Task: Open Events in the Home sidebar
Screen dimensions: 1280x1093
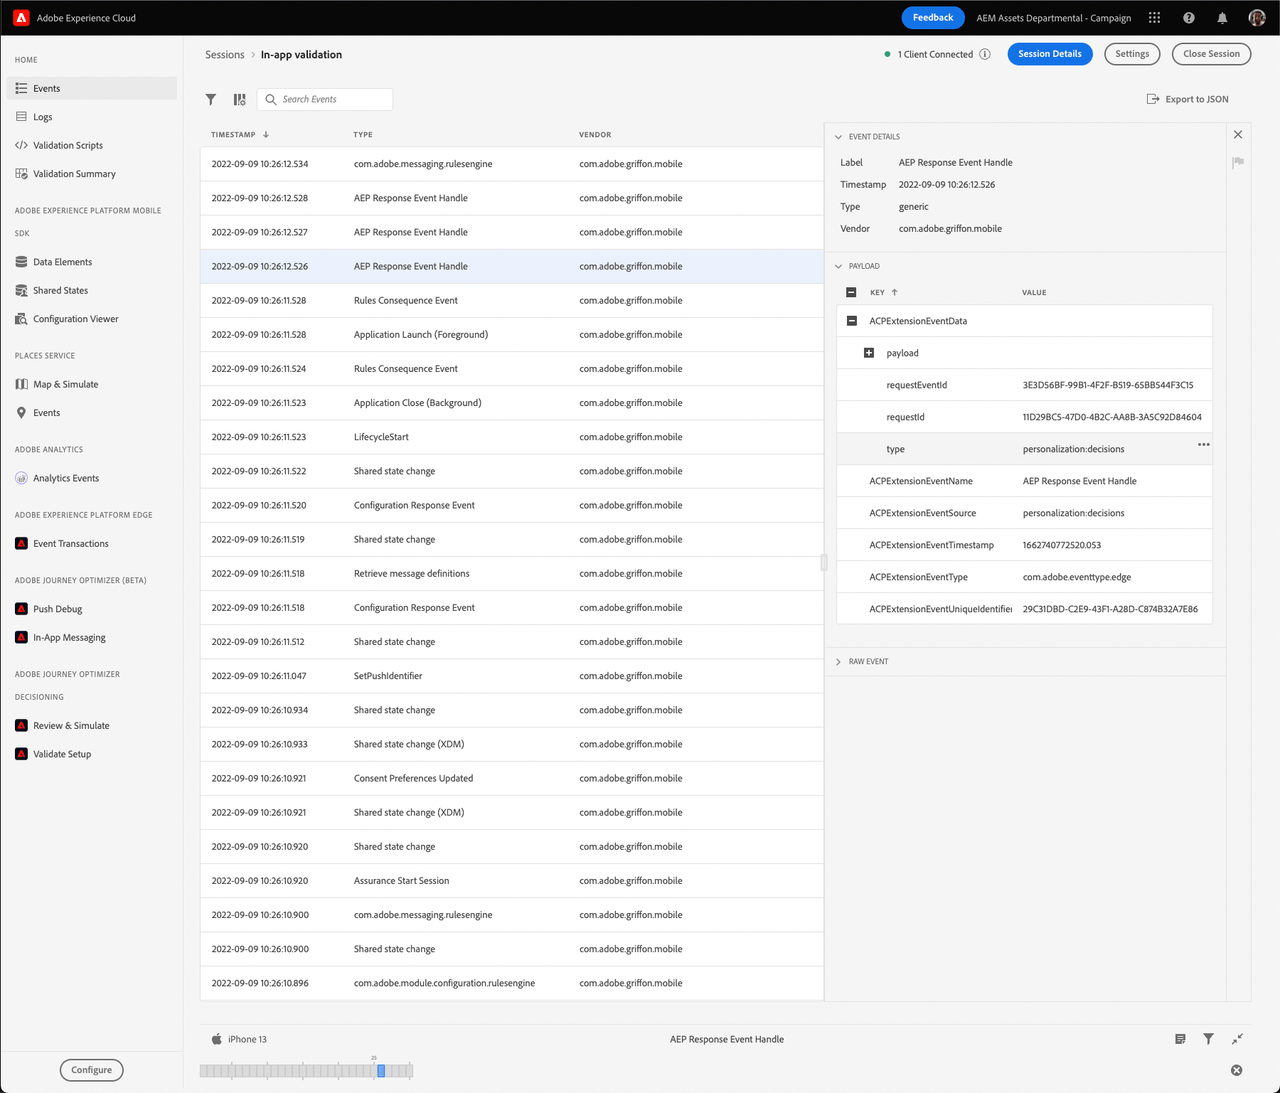Action: (92, 88)
